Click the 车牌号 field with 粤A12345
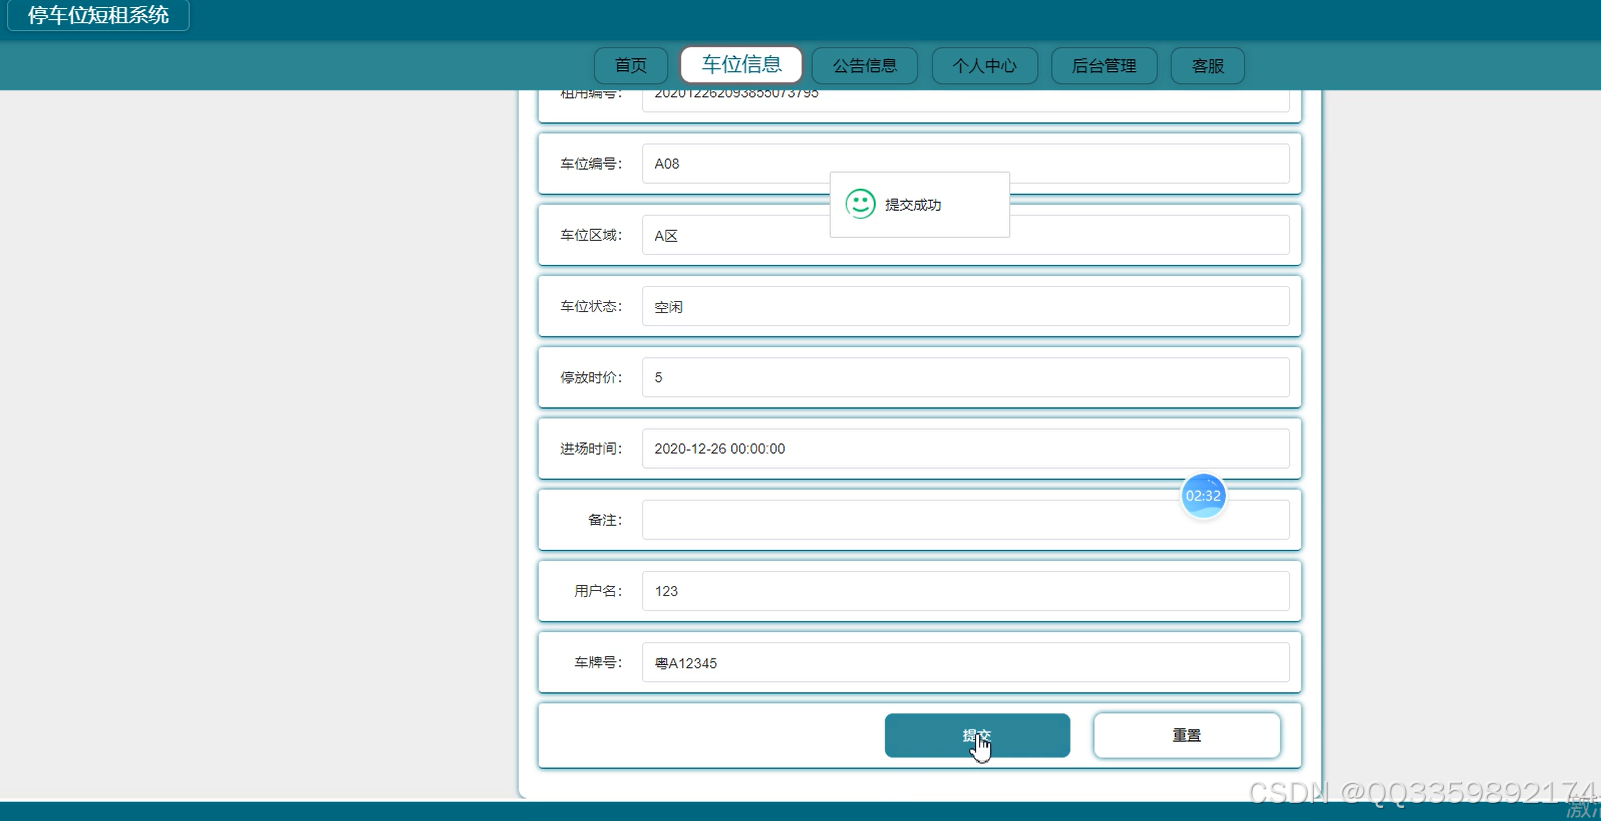 [x=965, y=662]
